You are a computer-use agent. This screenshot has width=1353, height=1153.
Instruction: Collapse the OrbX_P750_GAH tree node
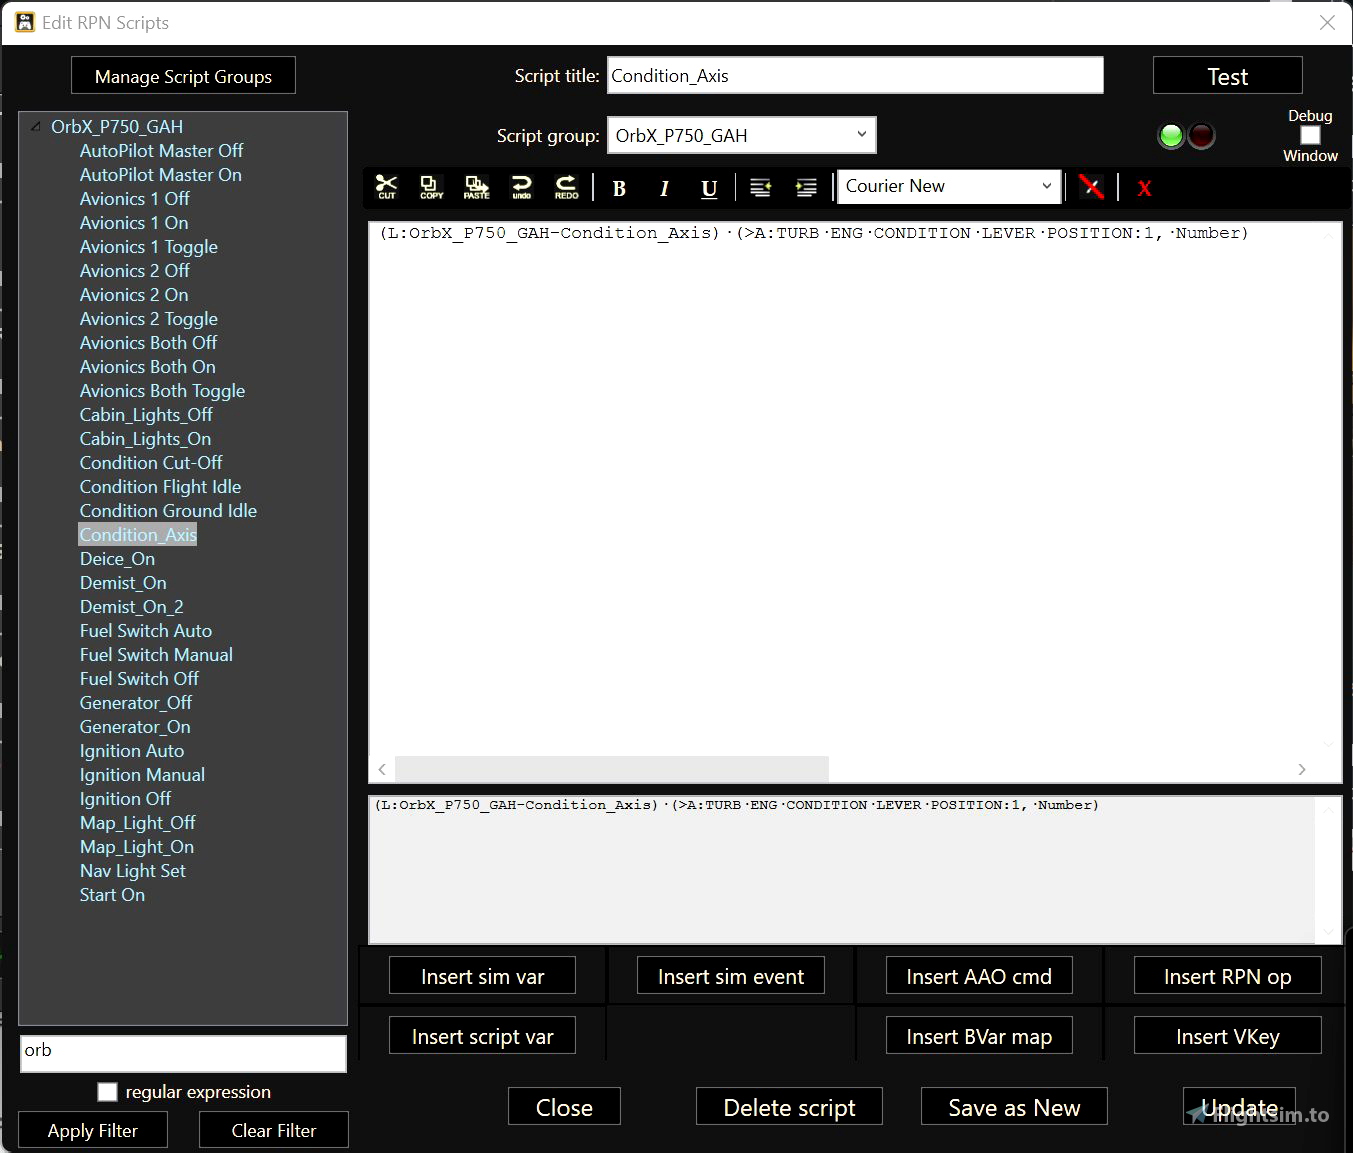[x=36, y=126]
